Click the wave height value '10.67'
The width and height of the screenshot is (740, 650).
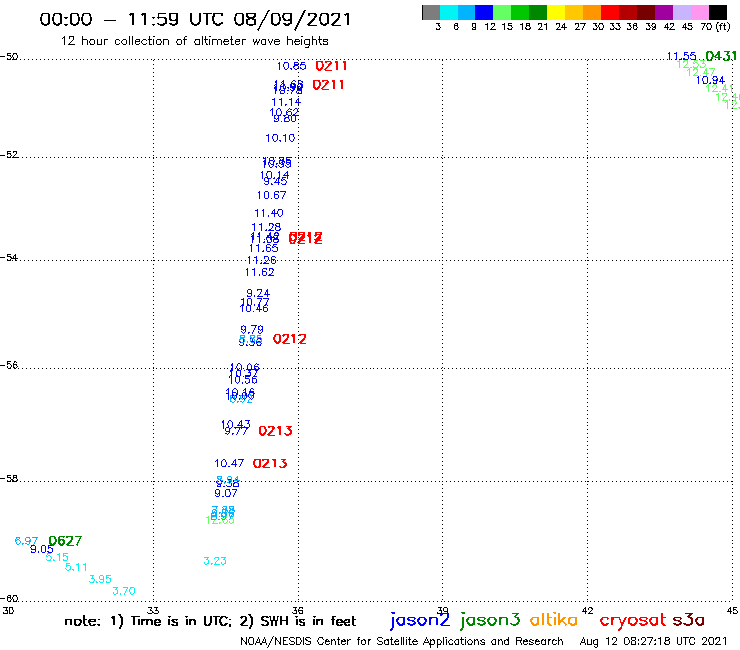[x=271, y=195]
